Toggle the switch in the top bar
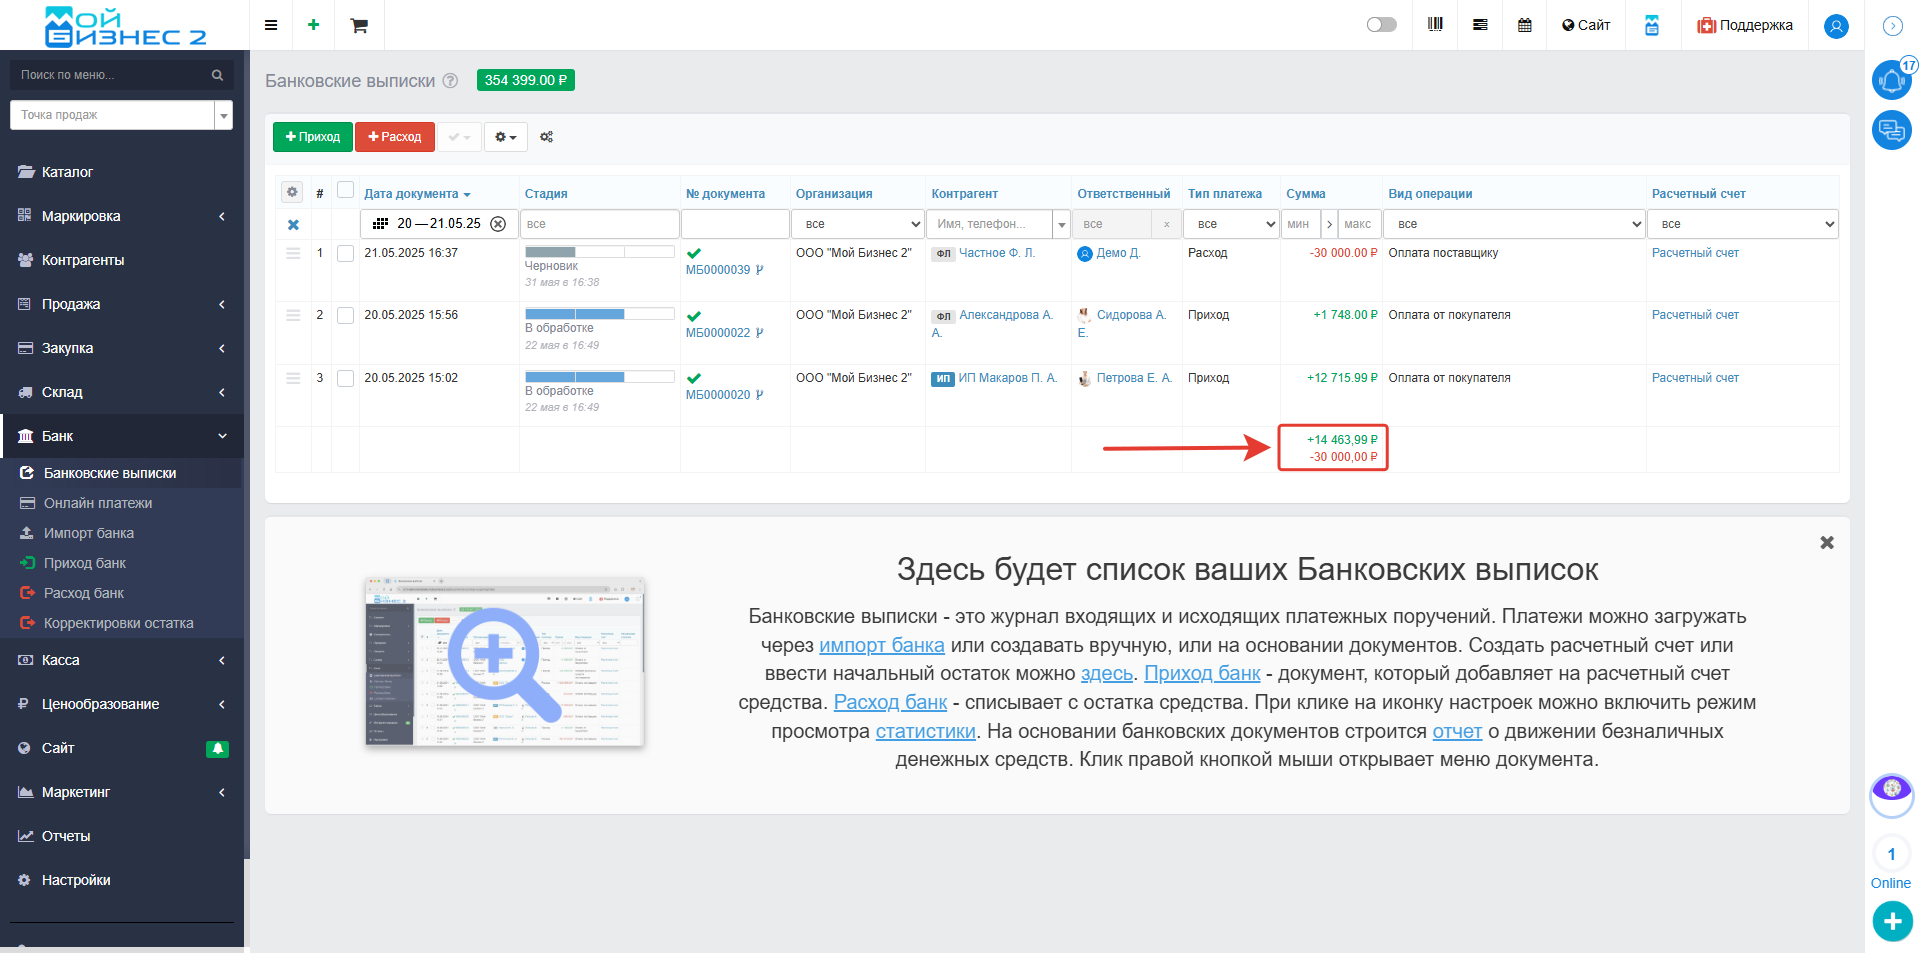This screenshot has height=953, width=1920. [x=1381, y=25]
